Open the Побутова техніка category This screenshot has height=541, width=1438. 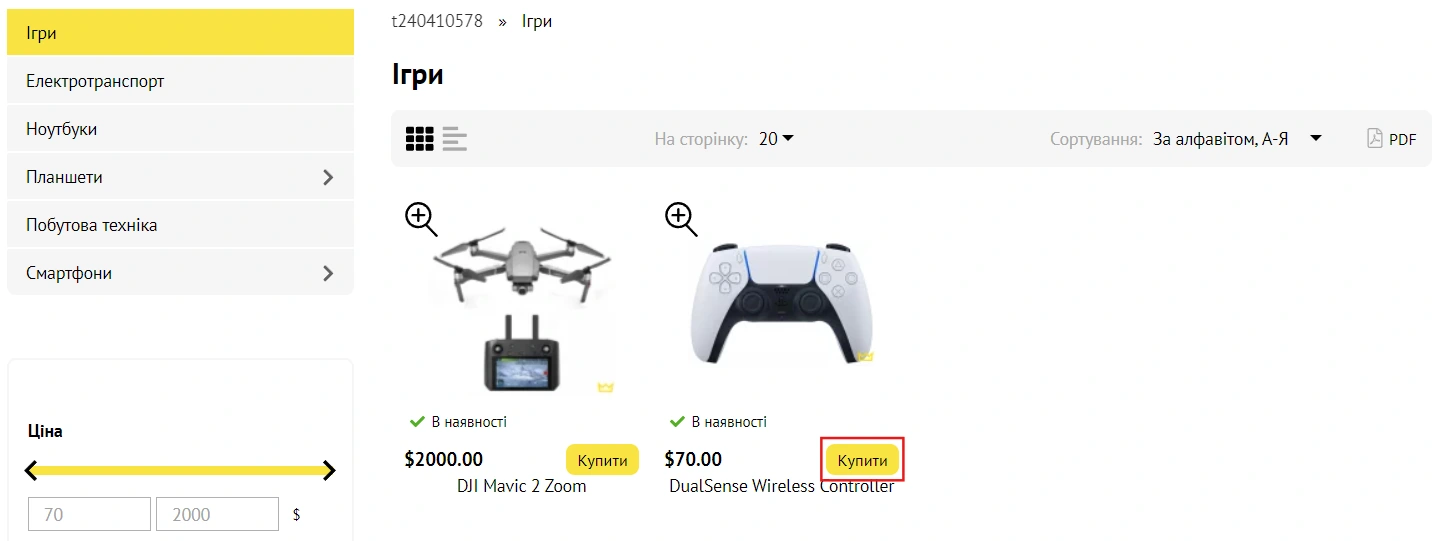[x=92, y=225]
